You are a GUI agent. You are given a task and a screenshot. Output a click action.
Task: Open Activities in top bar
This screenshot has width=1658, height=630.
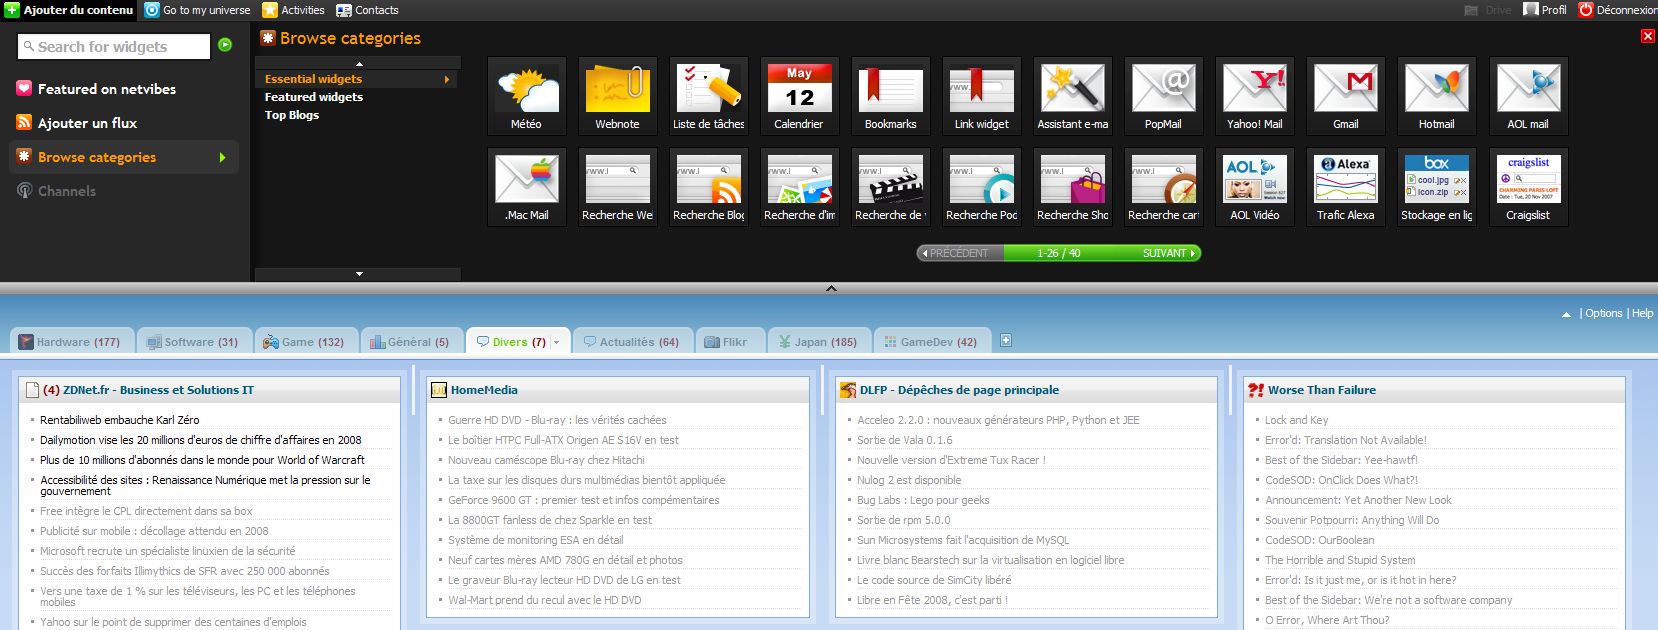(x=293, y=10)
